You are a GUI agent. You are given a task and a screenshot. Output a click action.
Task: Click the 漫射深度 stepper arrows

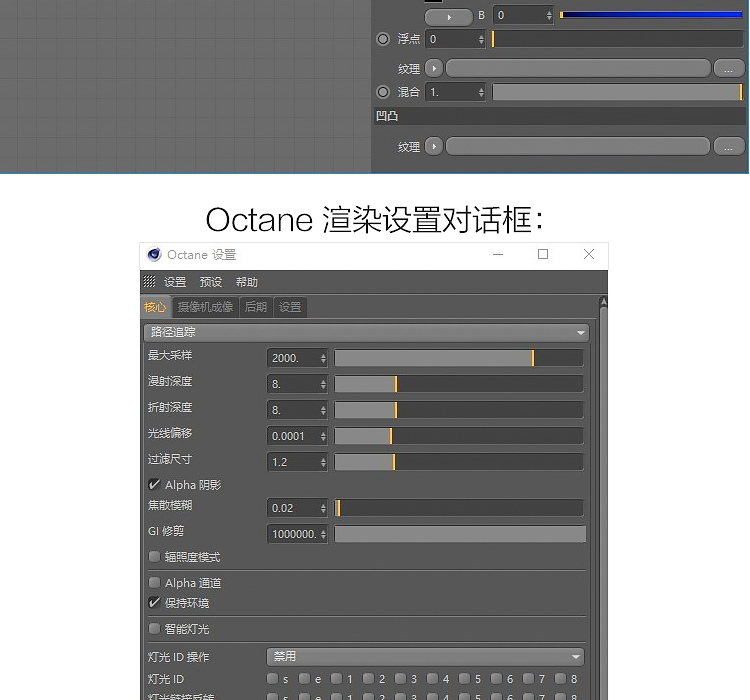(x=323, y=384)
